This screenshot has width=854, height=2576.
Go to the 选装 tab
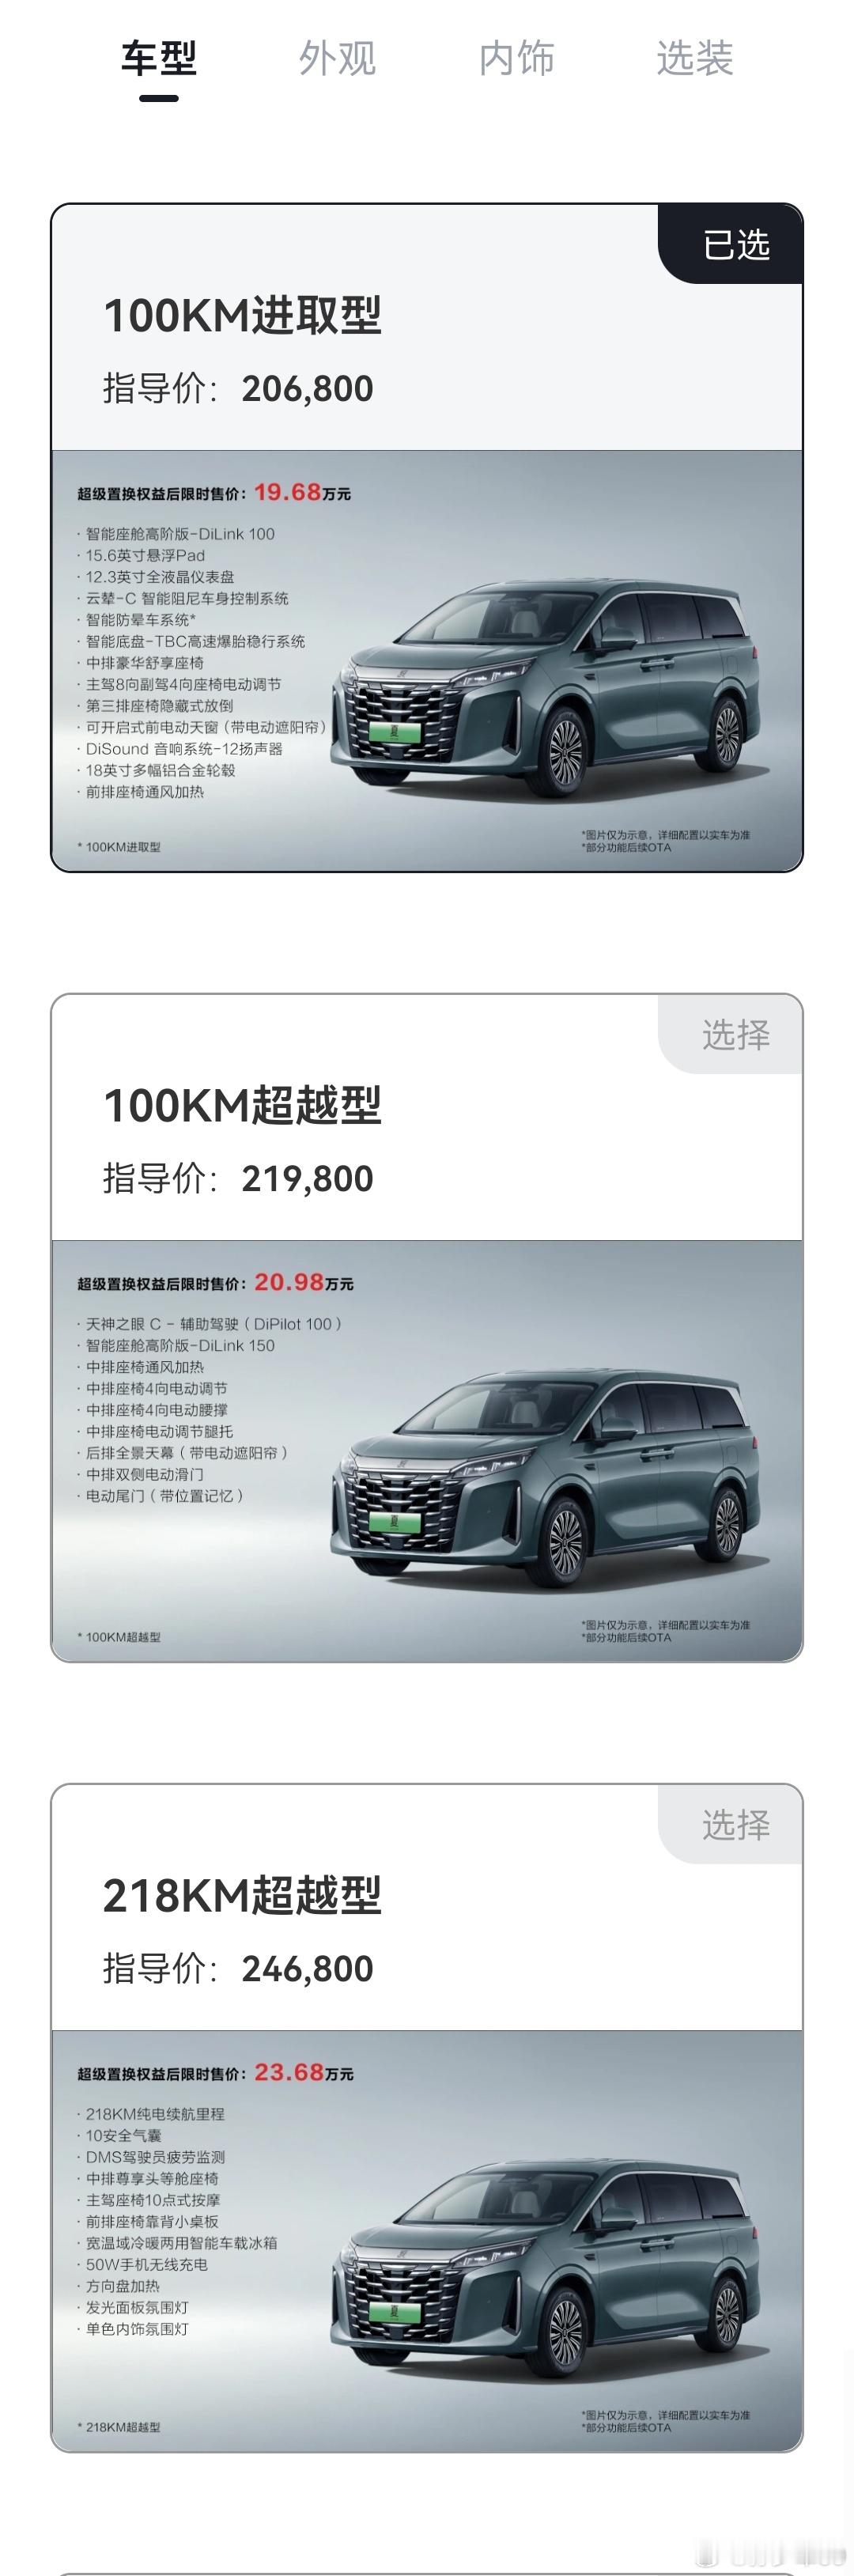point(695,58)
